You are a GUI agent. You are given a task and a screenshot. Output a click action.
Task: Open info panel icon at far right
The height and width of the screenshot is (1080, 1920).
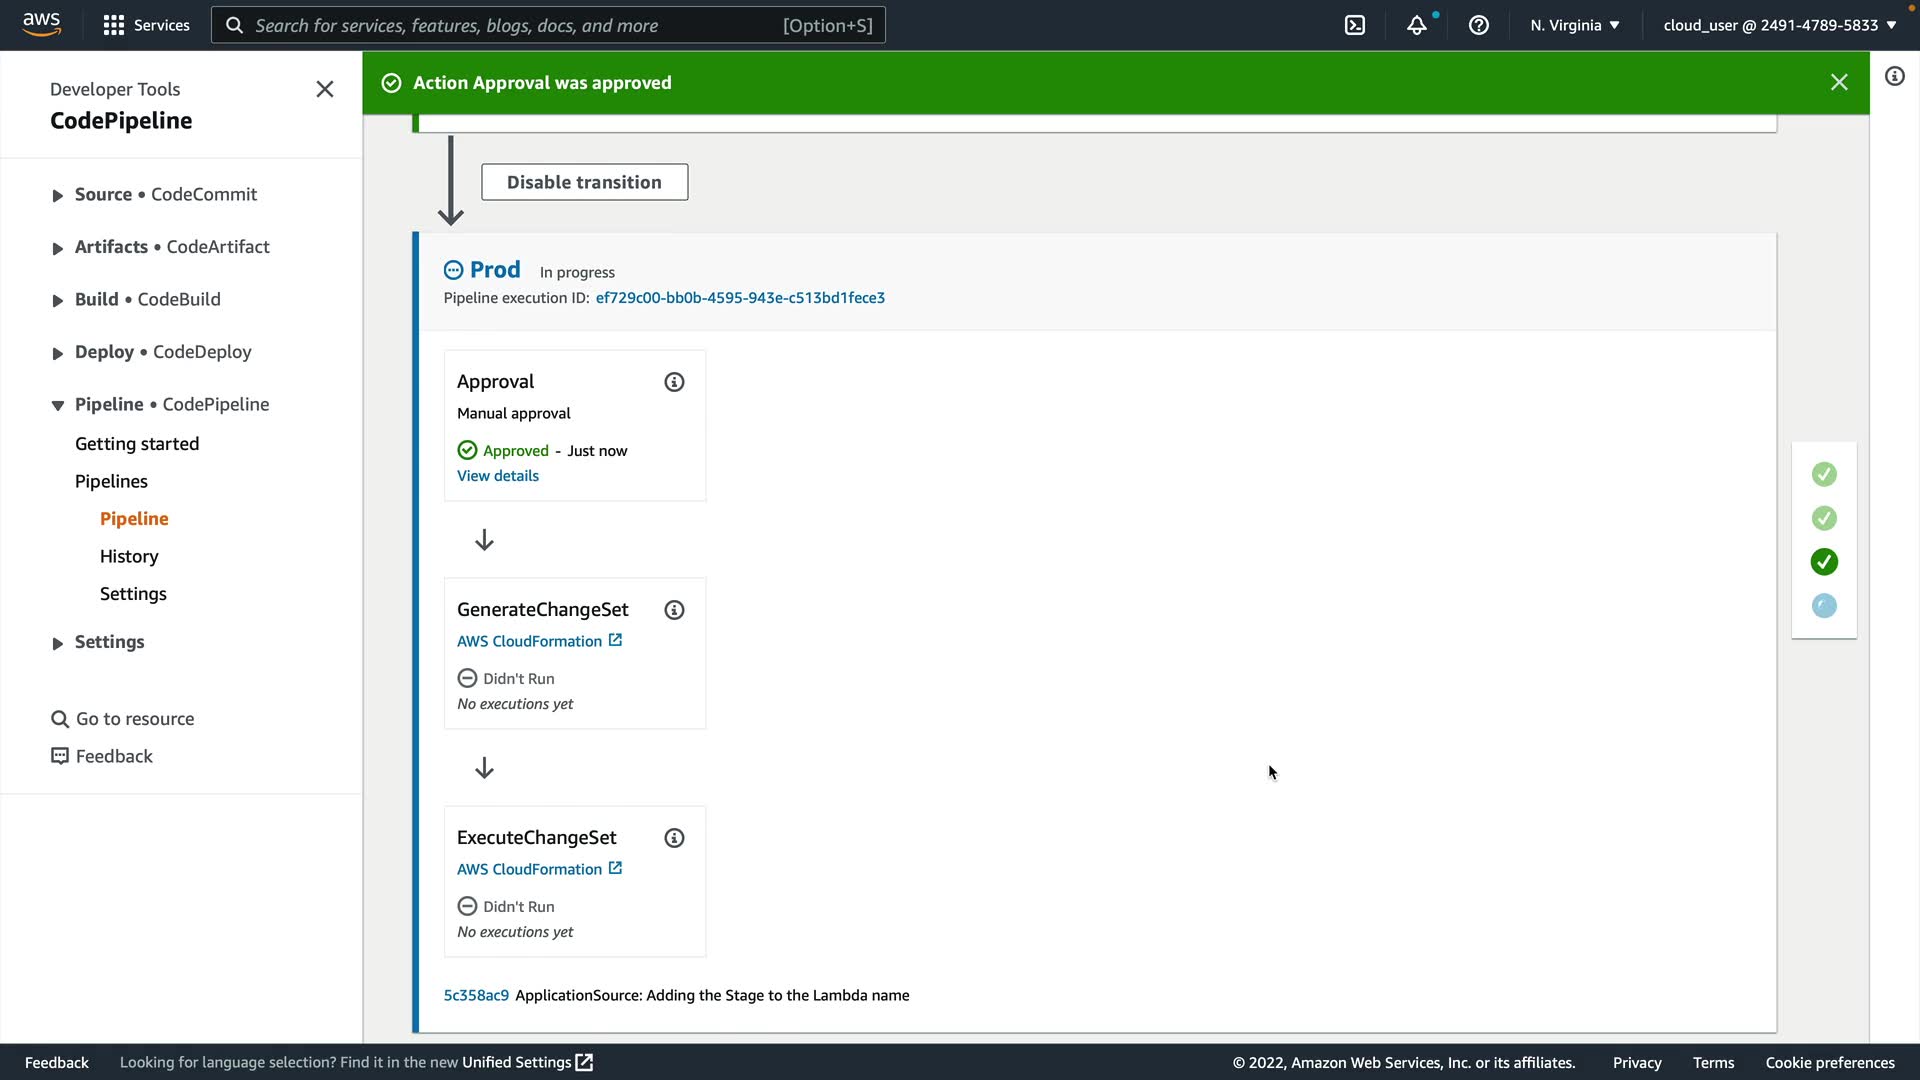coord(1895,77)
